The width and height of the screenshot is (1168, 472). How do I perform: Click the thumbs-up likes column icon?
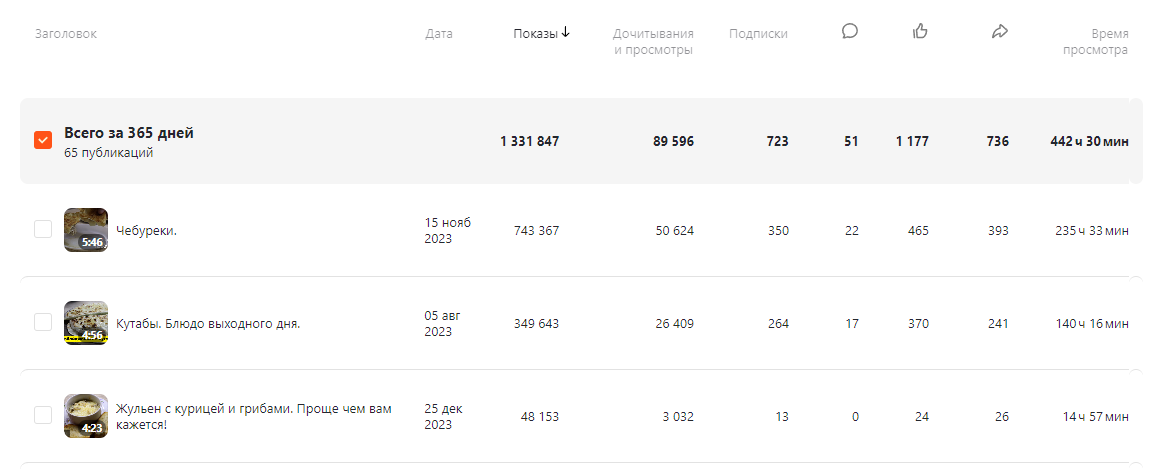pos(920,31)
